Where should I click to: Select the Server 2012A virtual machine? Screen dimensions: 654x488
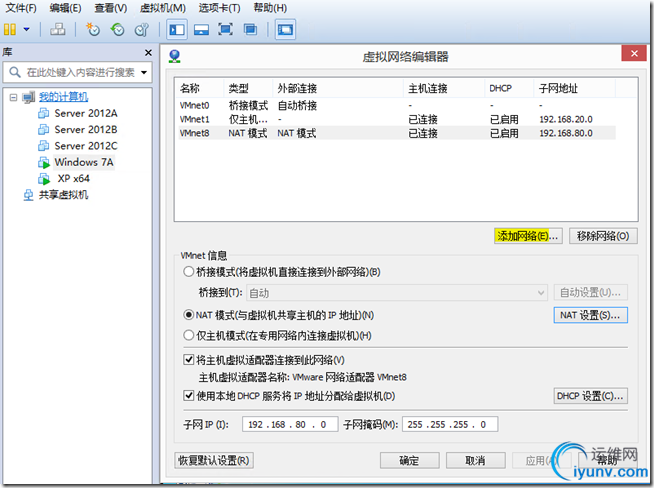(x=86, y=113)
